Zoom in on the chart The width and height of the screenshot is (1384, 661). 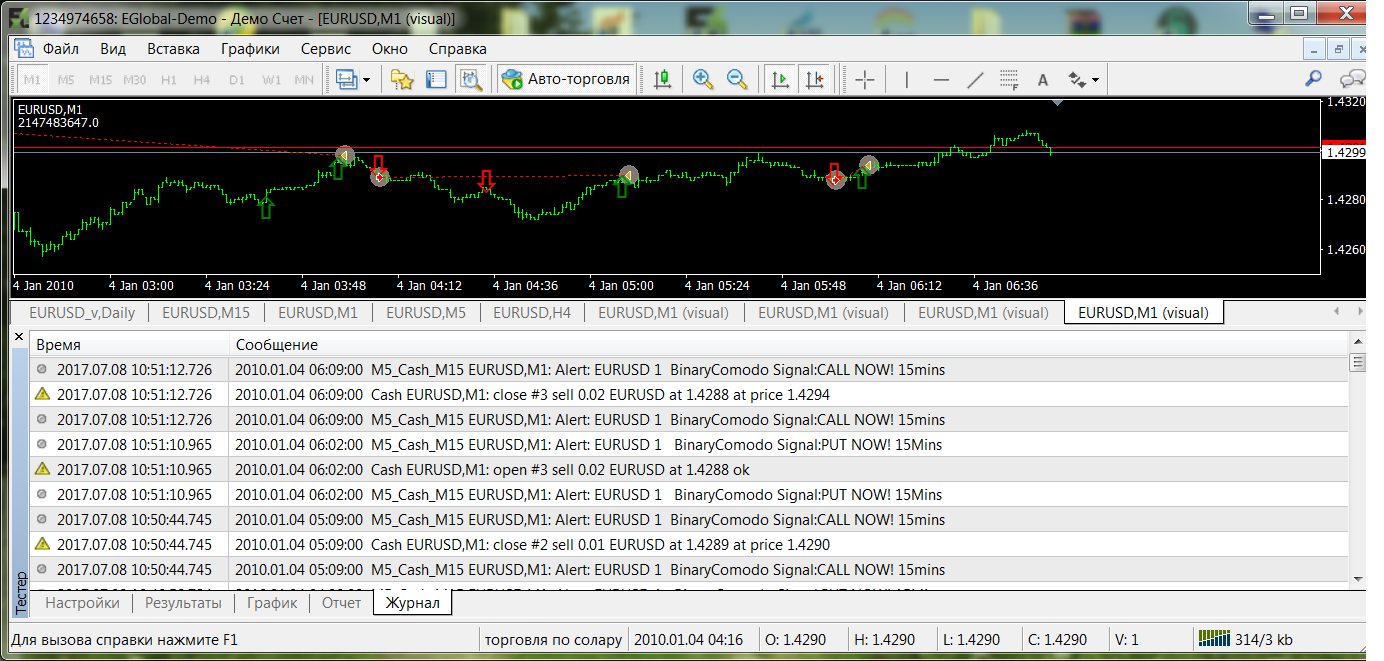tap(703, 80)
